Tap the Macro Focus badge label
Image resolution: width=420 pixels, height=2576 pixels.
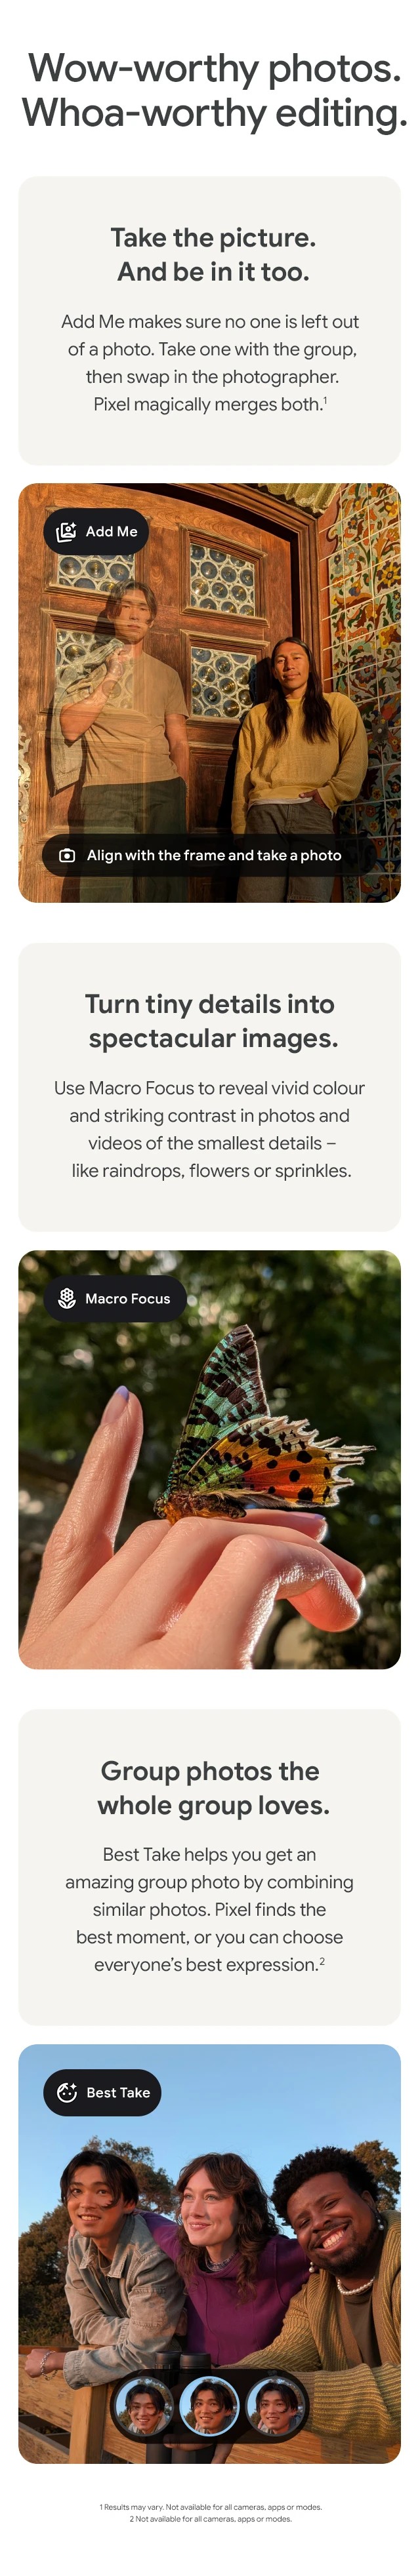point(128,1298)
